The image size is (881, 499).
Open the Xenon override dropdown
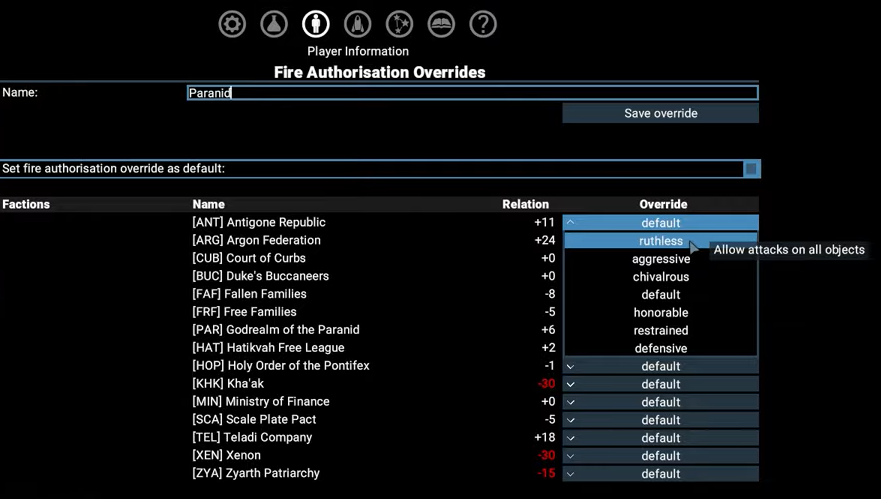pyautogui.click(x=660, y=456)
